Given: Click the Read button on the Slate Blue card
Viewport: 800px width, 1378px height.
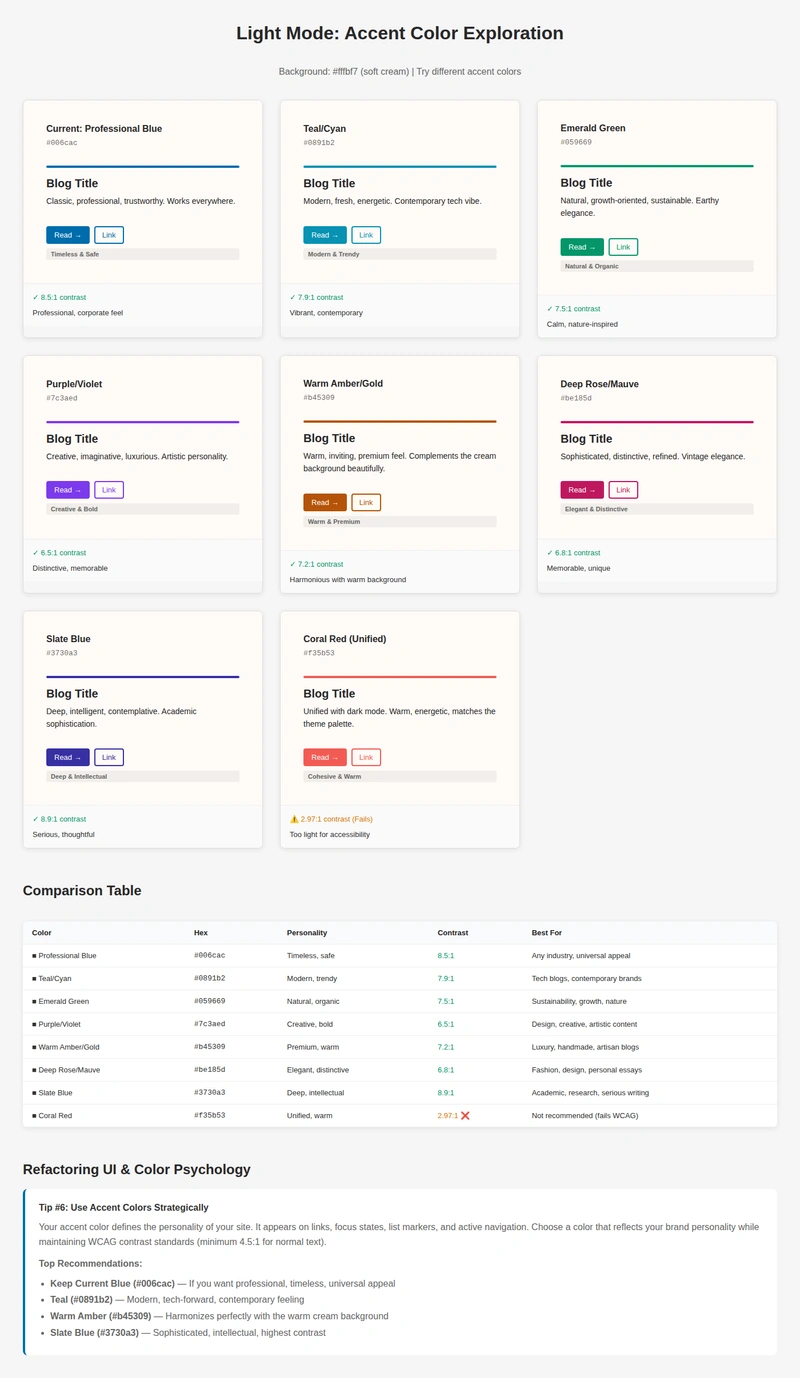Looking at the screenshot, I should 67,756.
